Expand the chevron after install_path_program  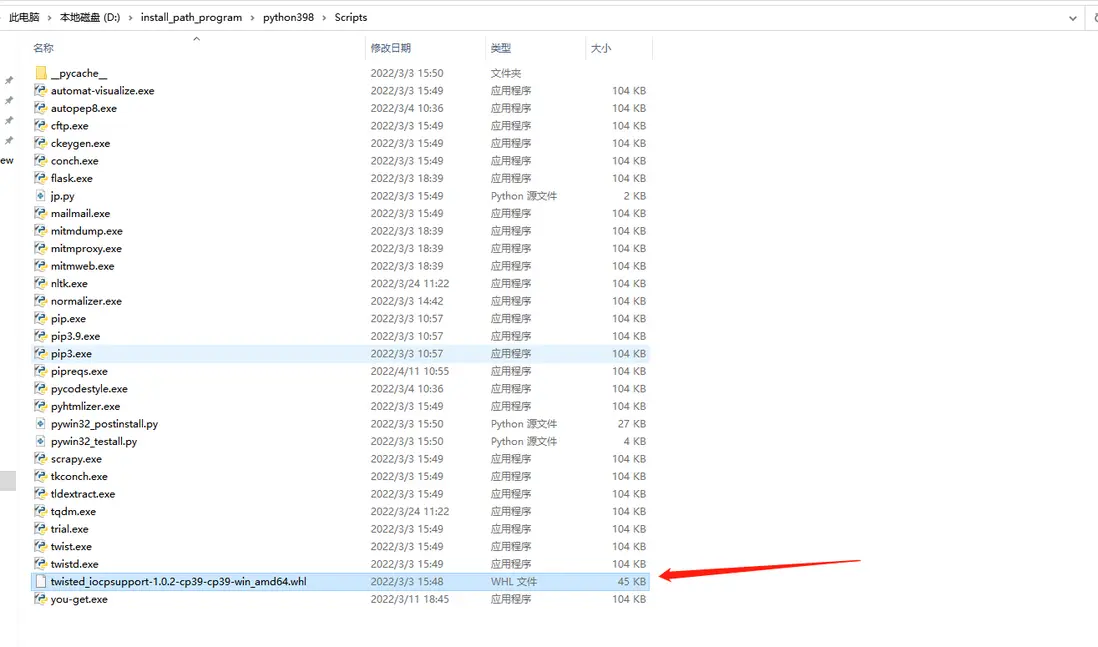(x=252, y=18)
